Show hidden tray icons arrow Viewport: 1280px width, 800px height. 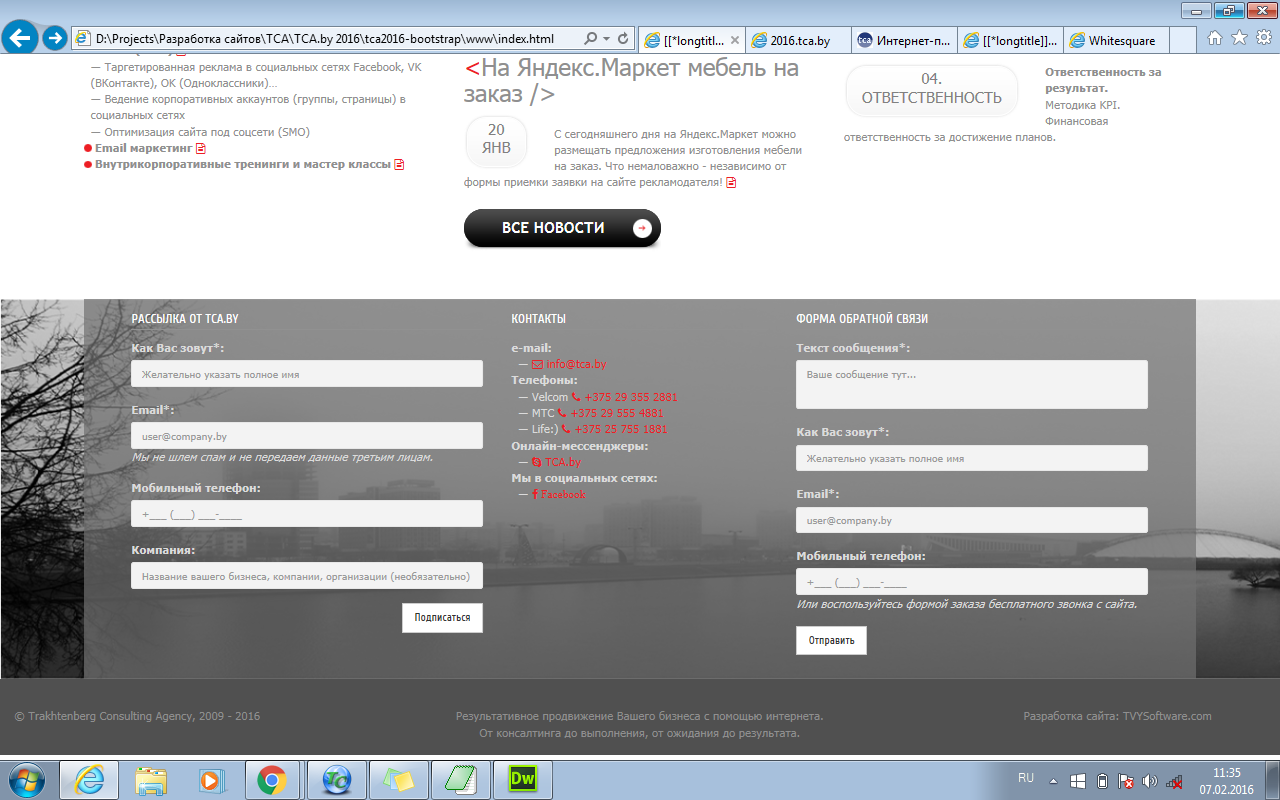point(1054,780)
